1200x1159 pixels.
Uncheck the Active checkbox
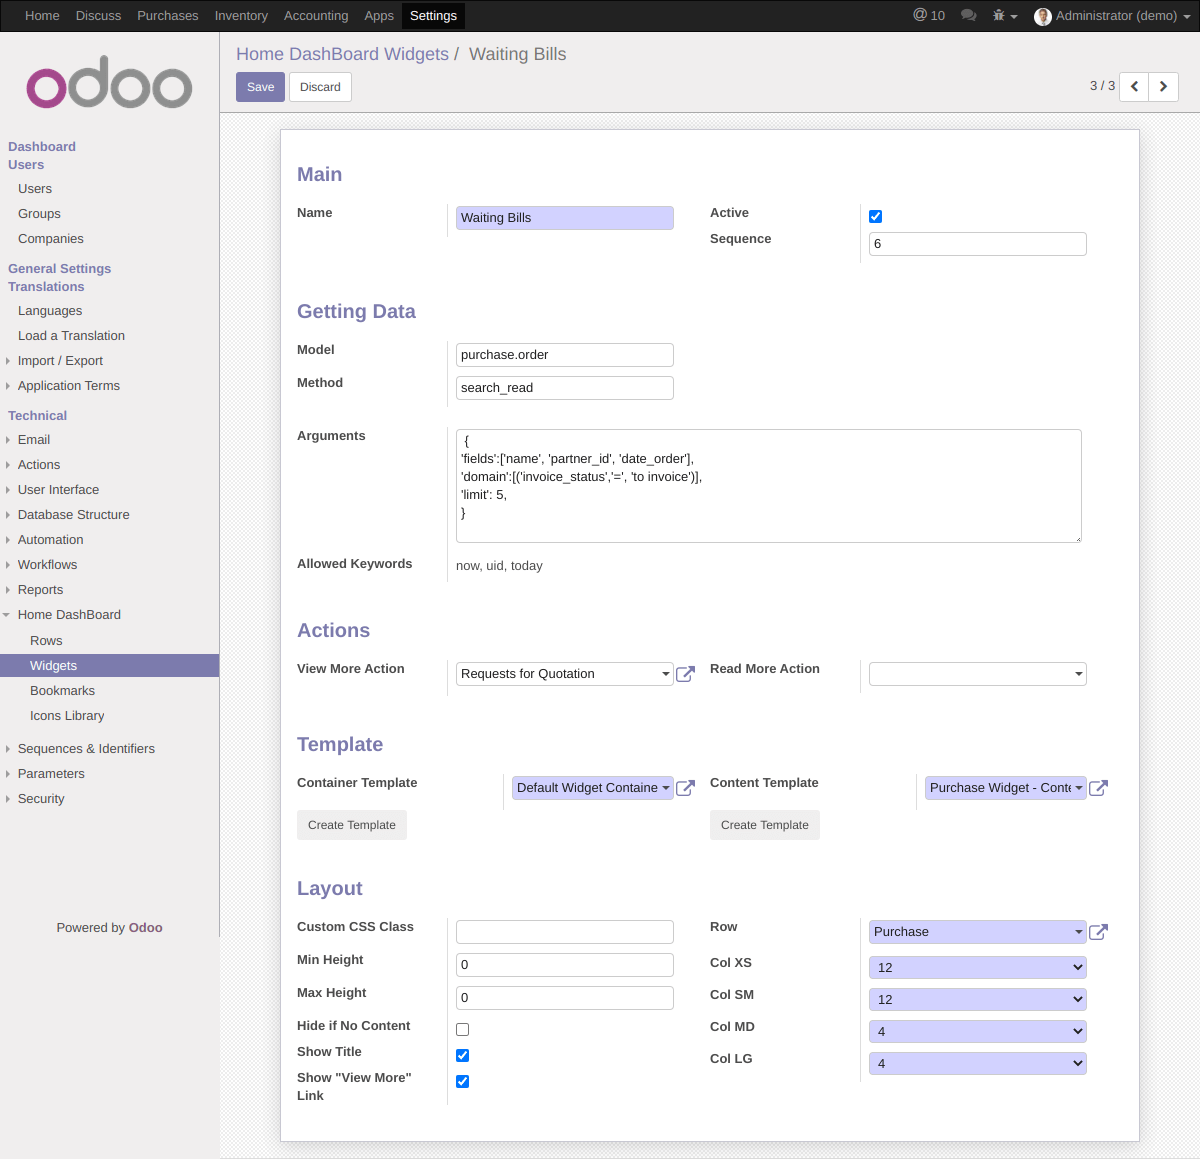pos(875,216)
